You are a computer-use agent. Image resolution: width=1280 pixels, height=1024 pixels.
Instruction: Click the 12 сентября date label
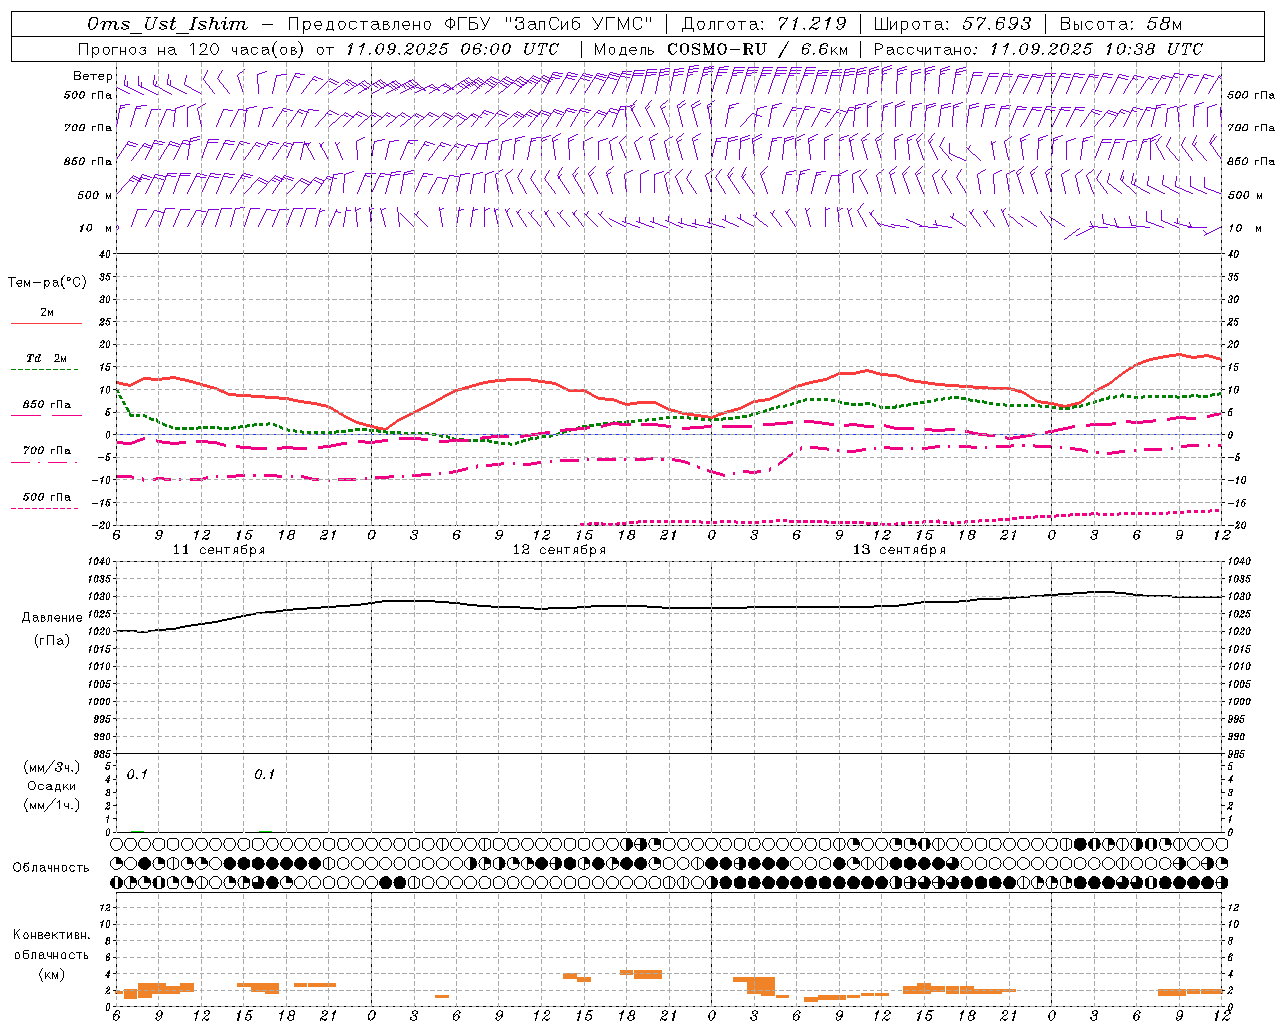pos(559,550)
